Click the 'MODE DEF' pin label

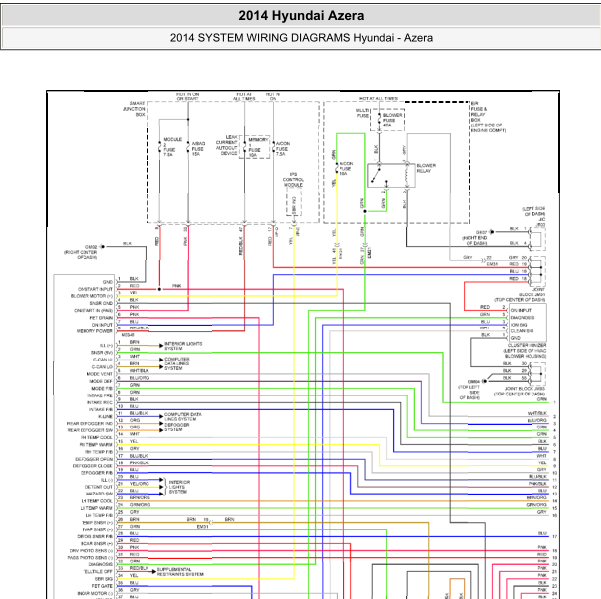(101, 381)
